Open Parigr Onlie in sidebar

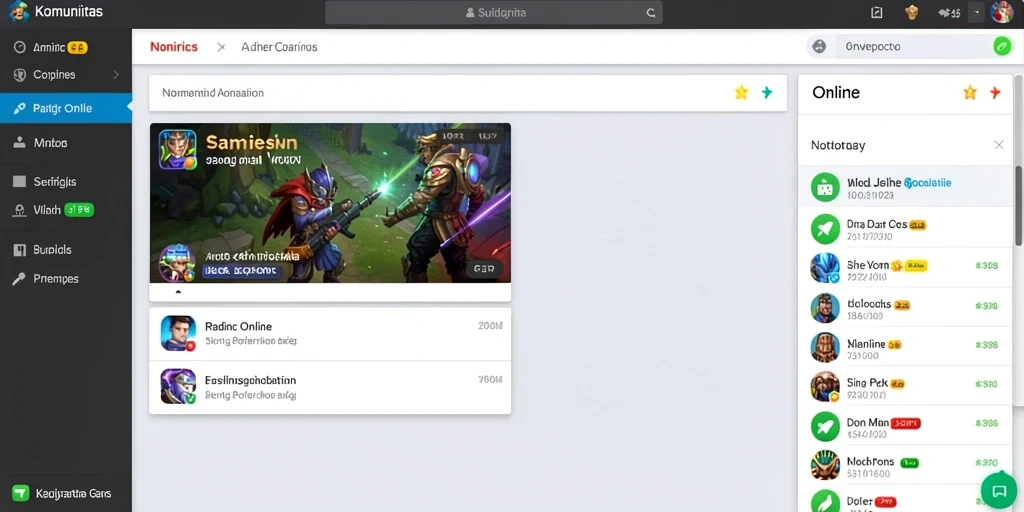pos(65,108)
